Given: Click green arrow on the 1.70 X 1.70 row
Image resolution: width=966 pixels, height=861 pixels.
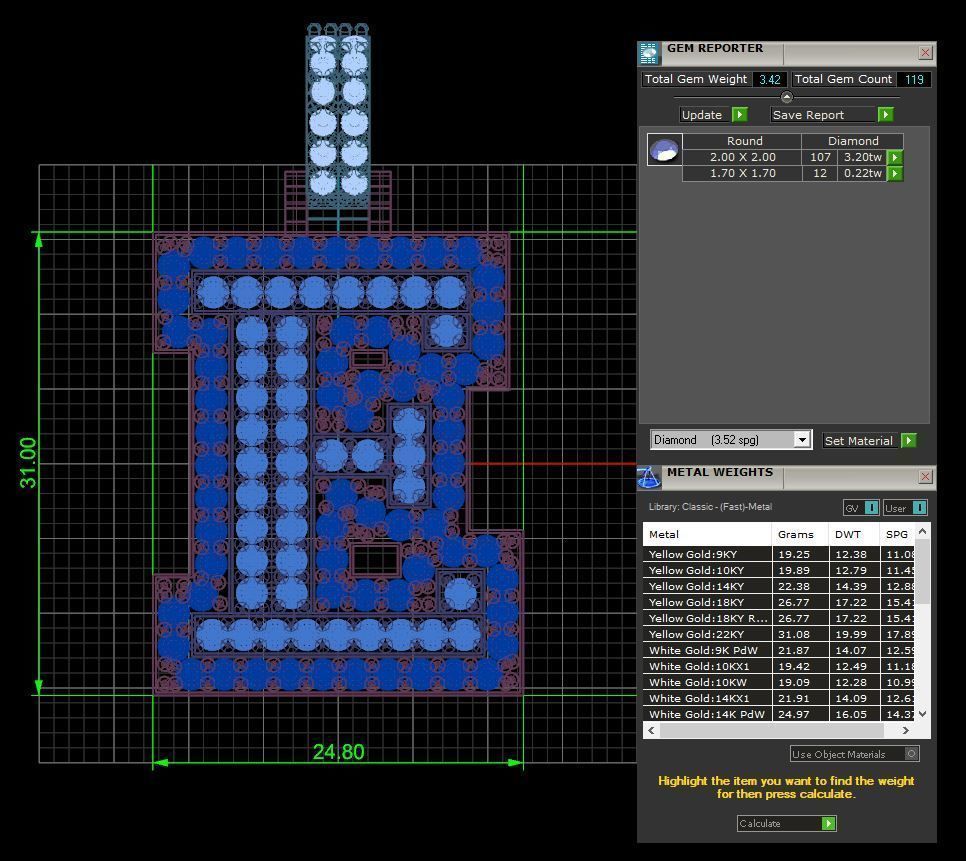Looking at the screenshot, I should (895, 173).
